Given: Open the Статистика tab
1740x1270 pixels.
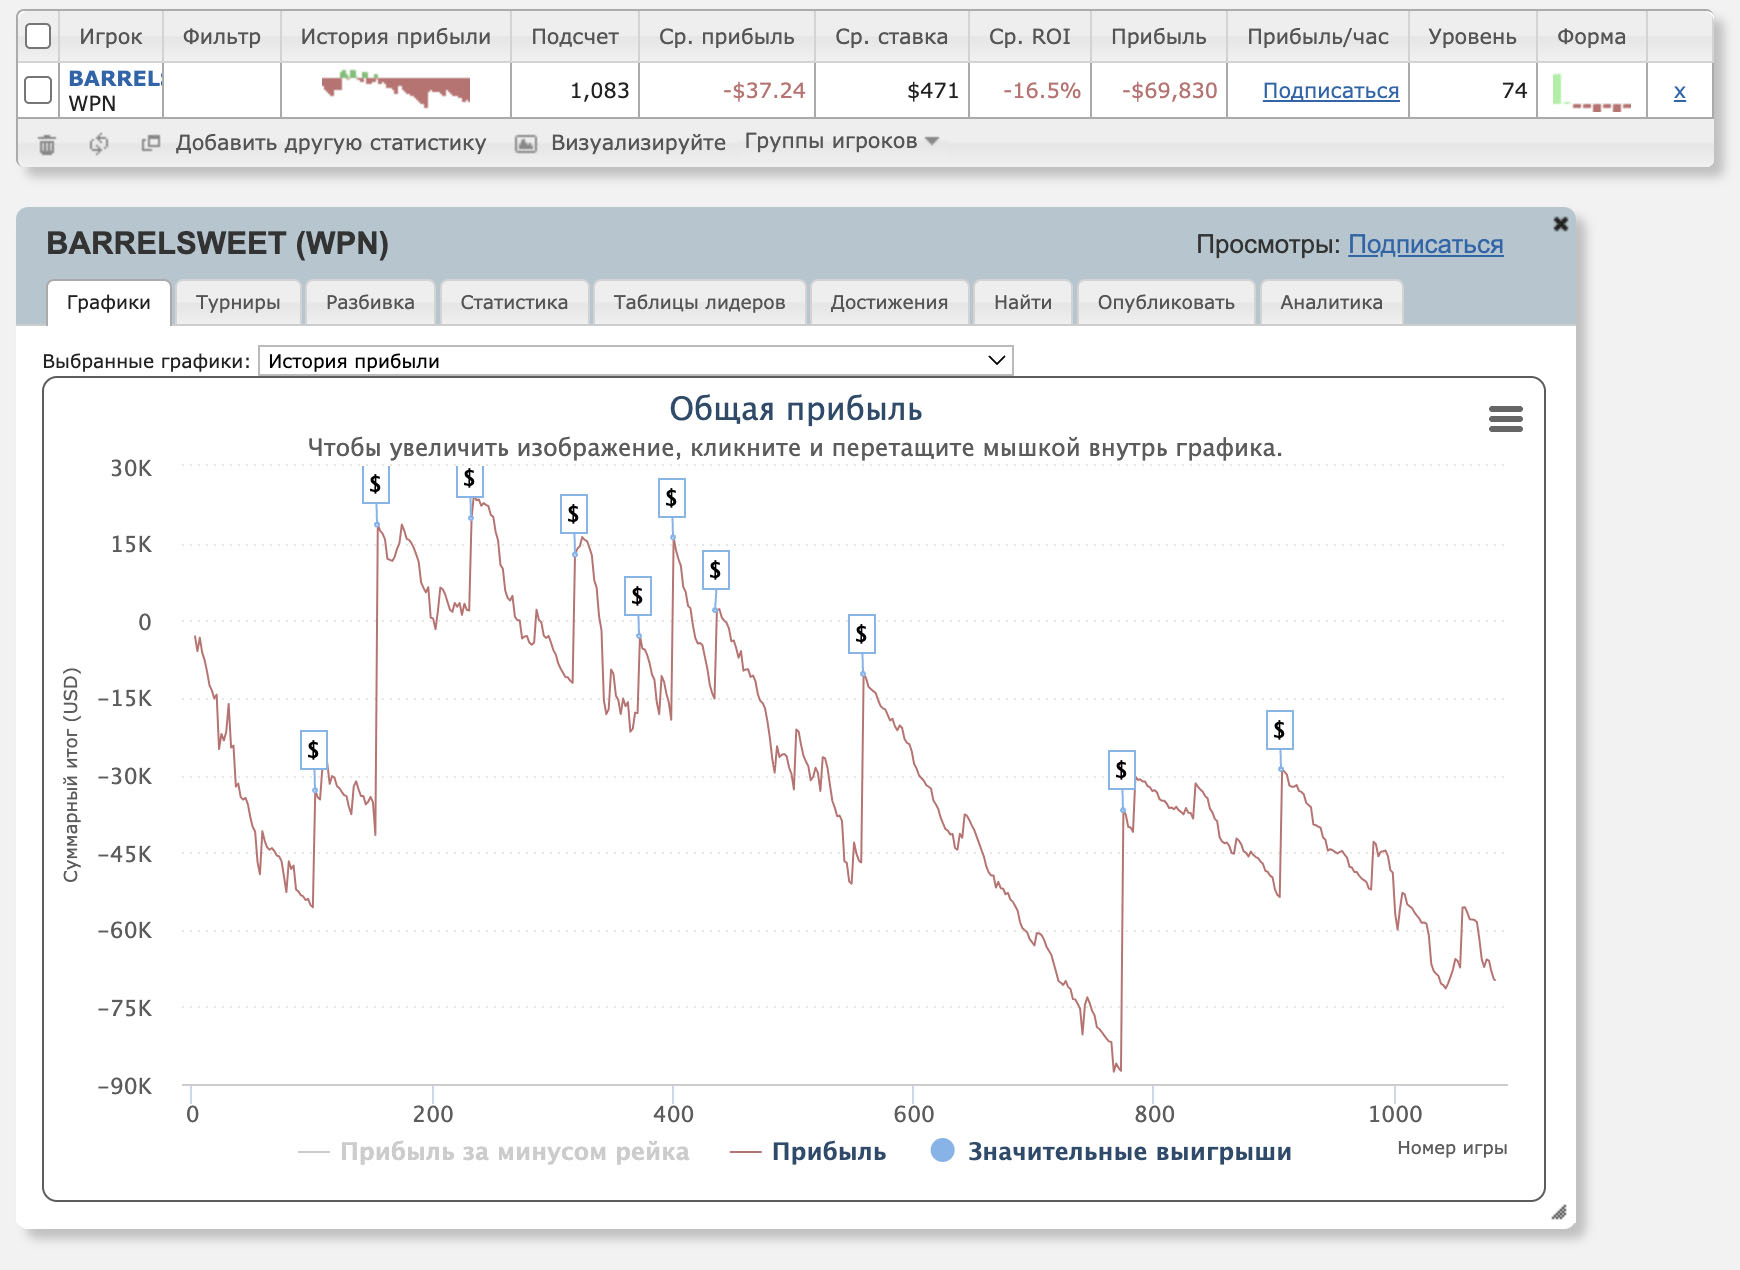Looking at the screenshot, I should (514, 302).
